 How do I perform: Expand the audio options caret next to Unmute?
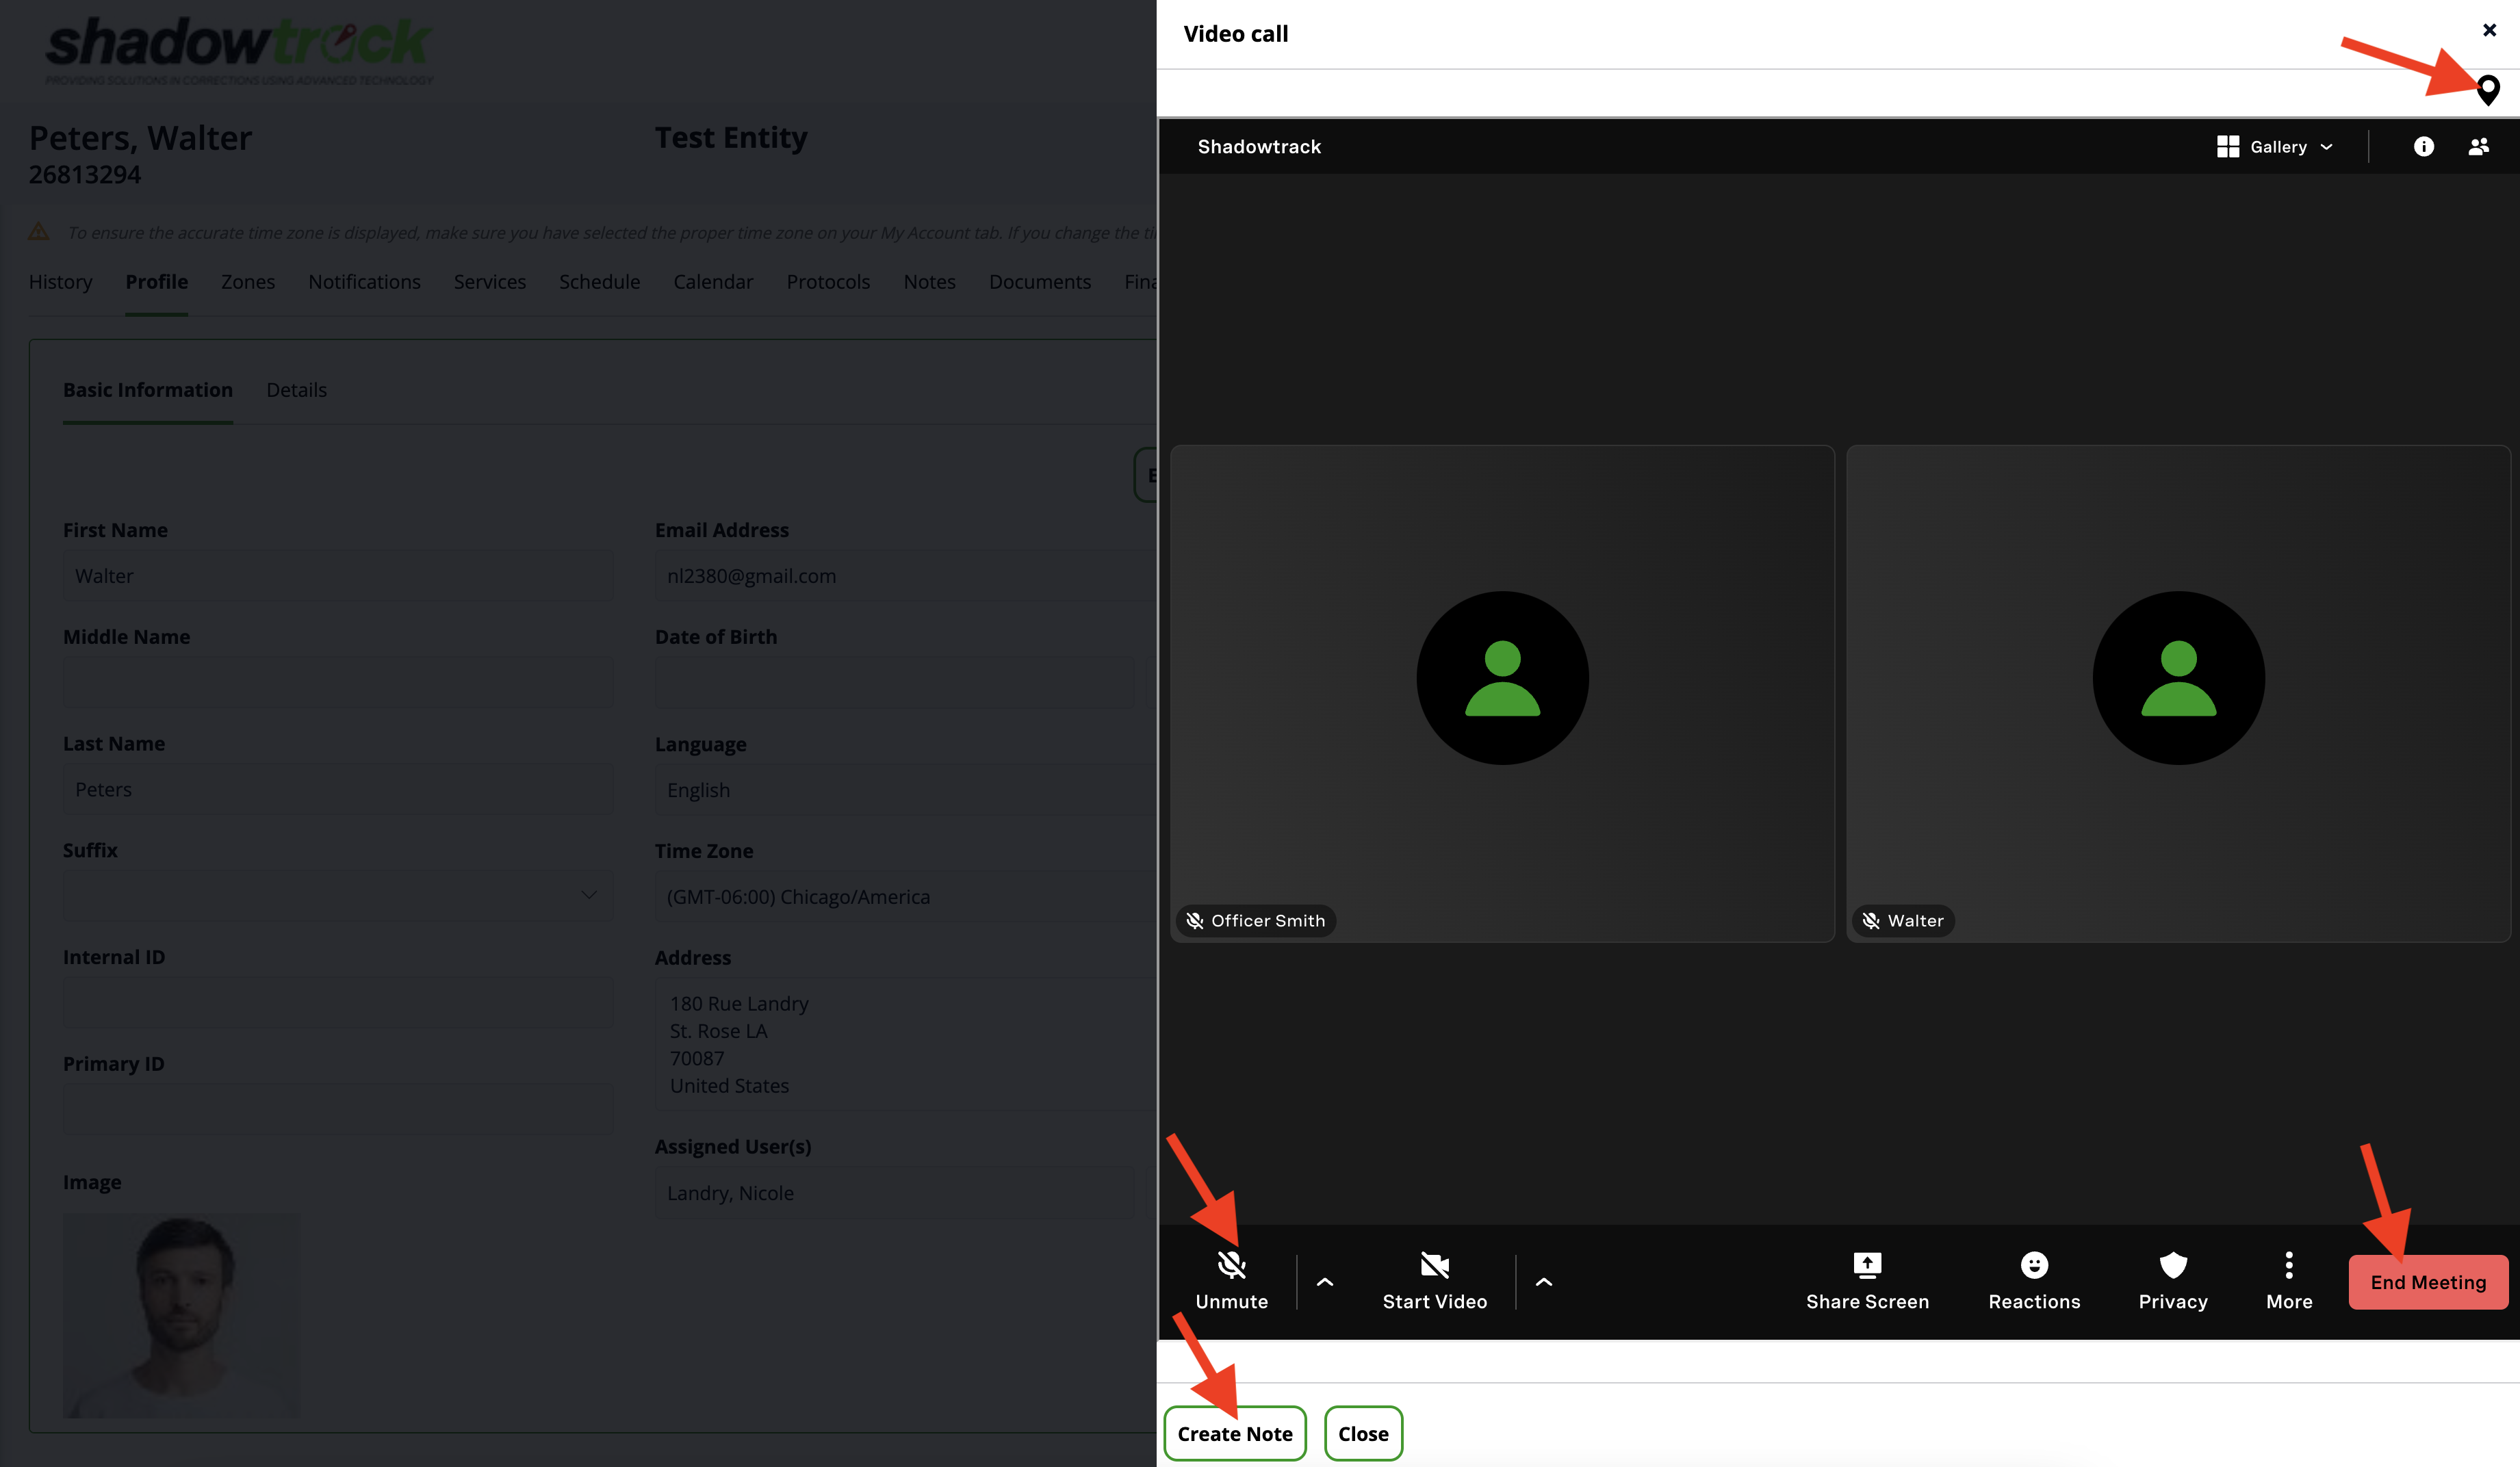point(1324,1282)
